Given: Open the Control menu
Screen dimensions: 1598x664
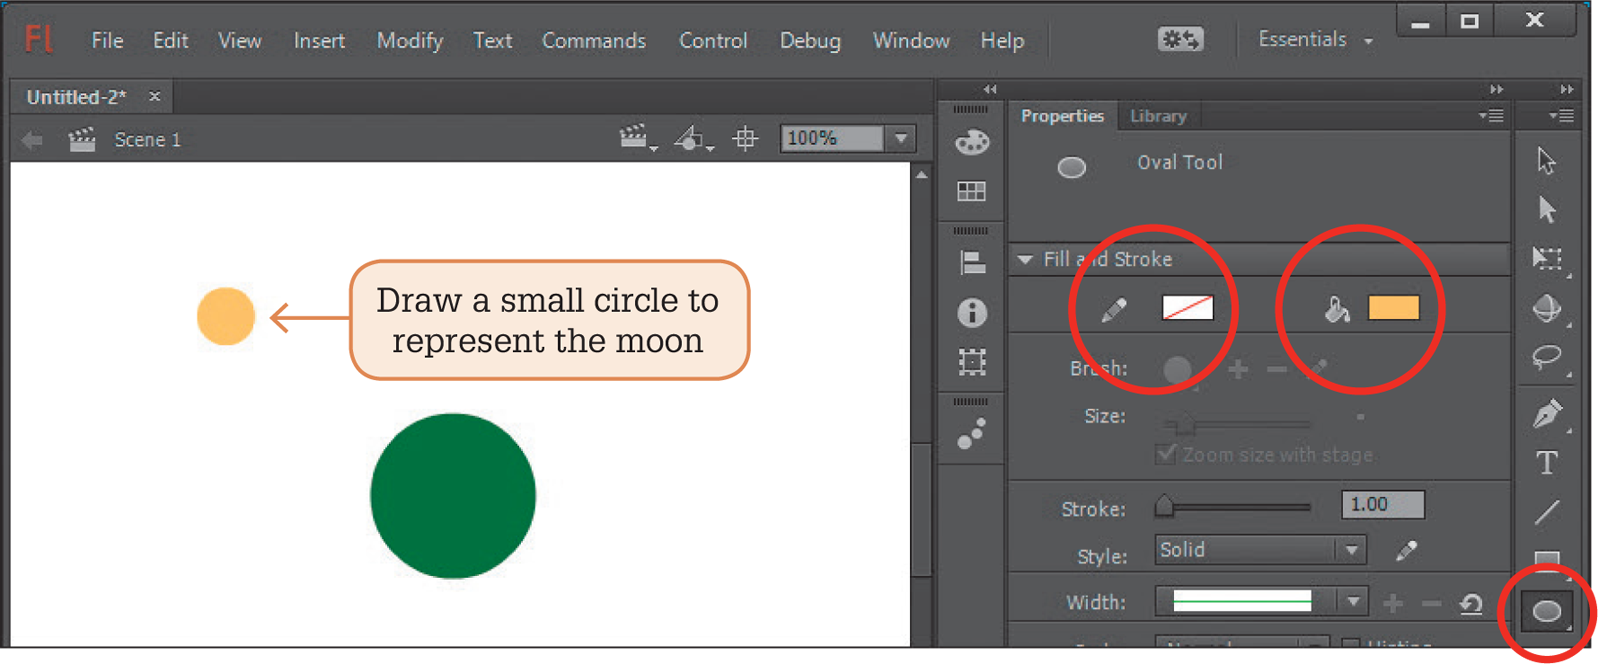Looking at the screenshot, I should [713, 41].
